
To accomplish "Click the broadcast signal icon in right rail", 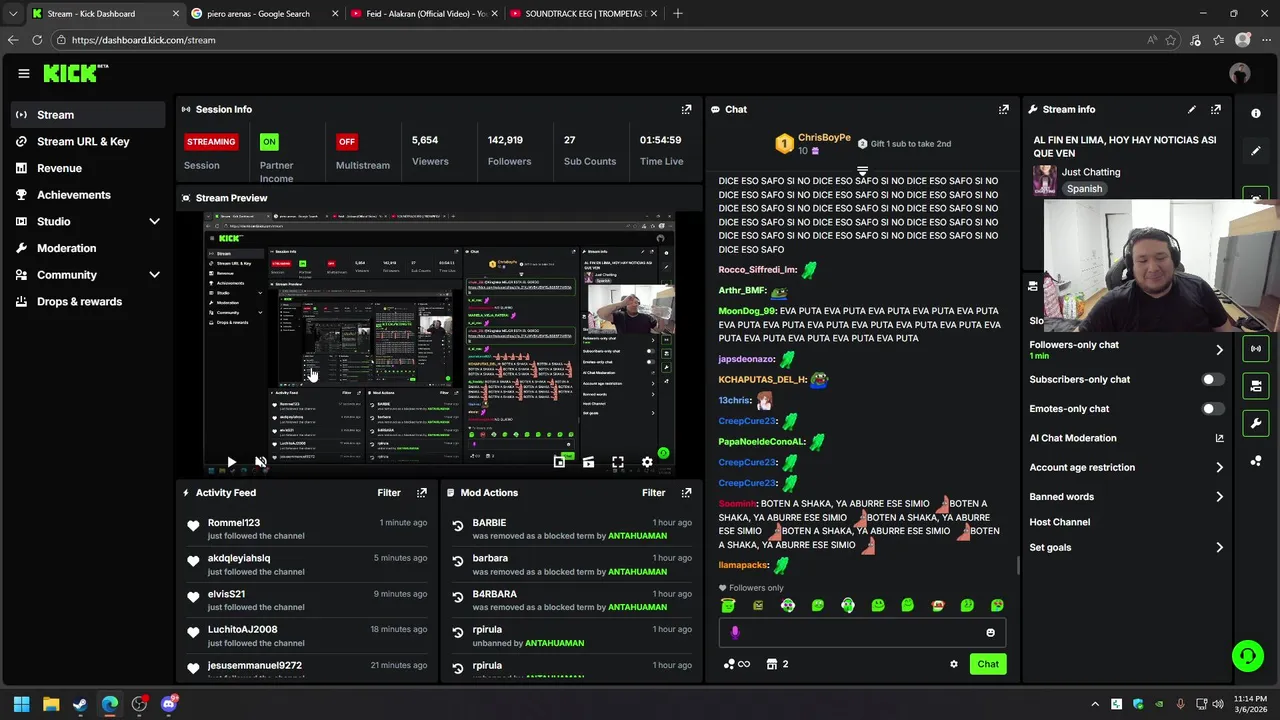I will (1256, 348).
